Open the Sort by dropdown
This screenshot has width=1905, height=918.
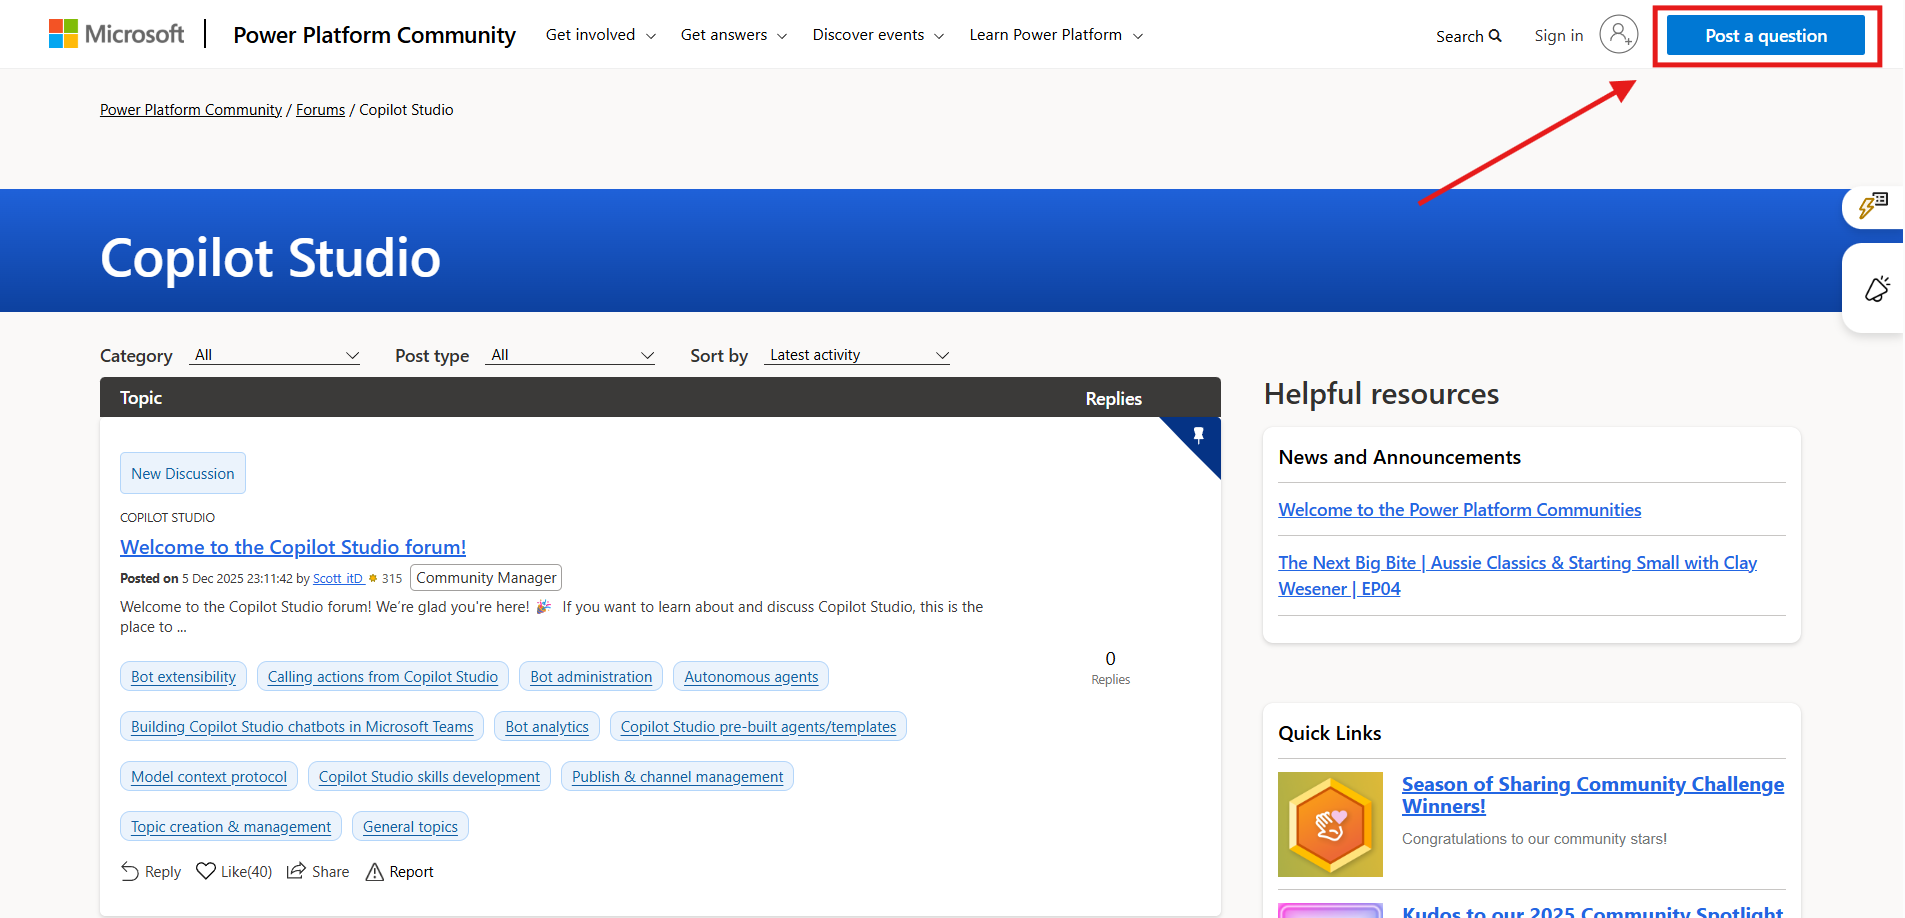pos(857,355)
